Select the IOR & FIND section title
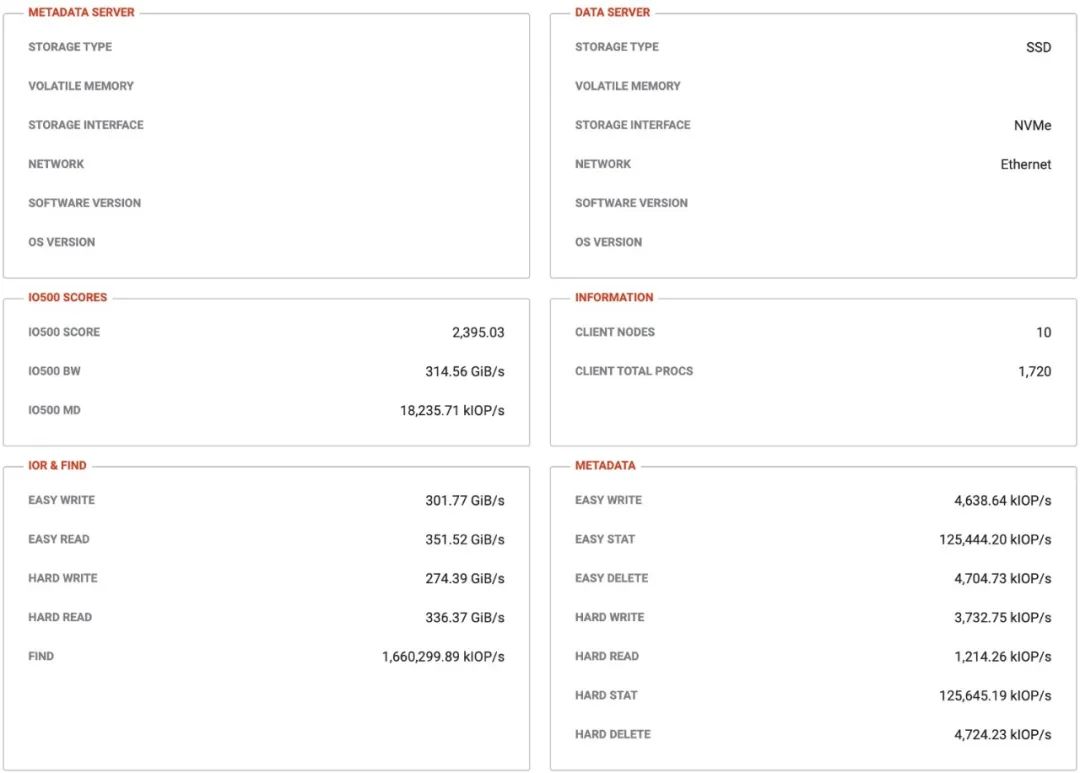This screenshot has height=773, width=1080. tap(57, 466)
